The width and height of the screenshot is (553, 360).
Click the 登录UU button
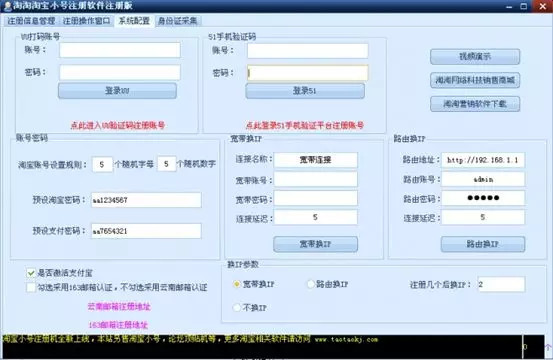pos(117,91)
